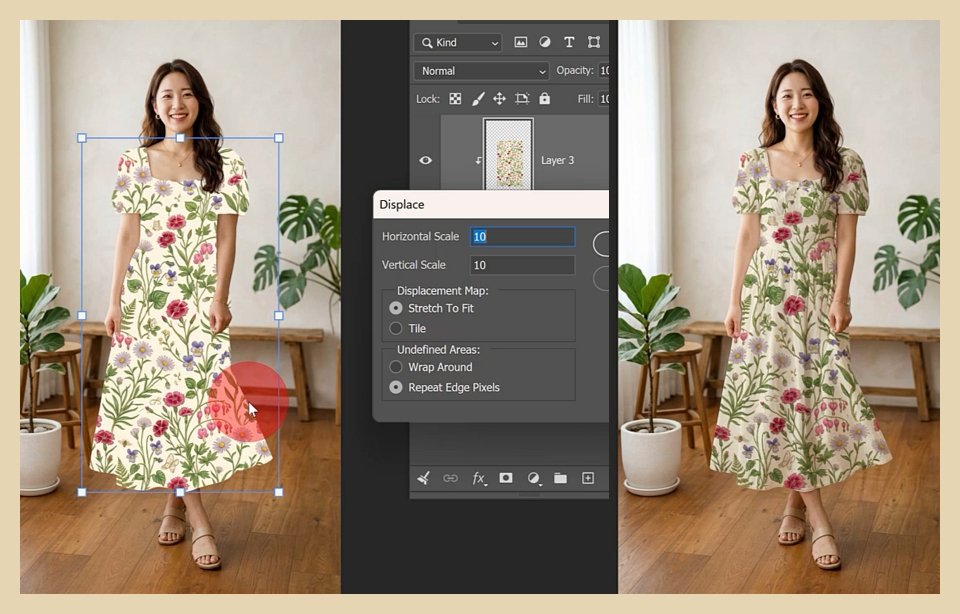Lock transparent pixels with the checkerboard icon
960x614 pixels.
(456, 99)
